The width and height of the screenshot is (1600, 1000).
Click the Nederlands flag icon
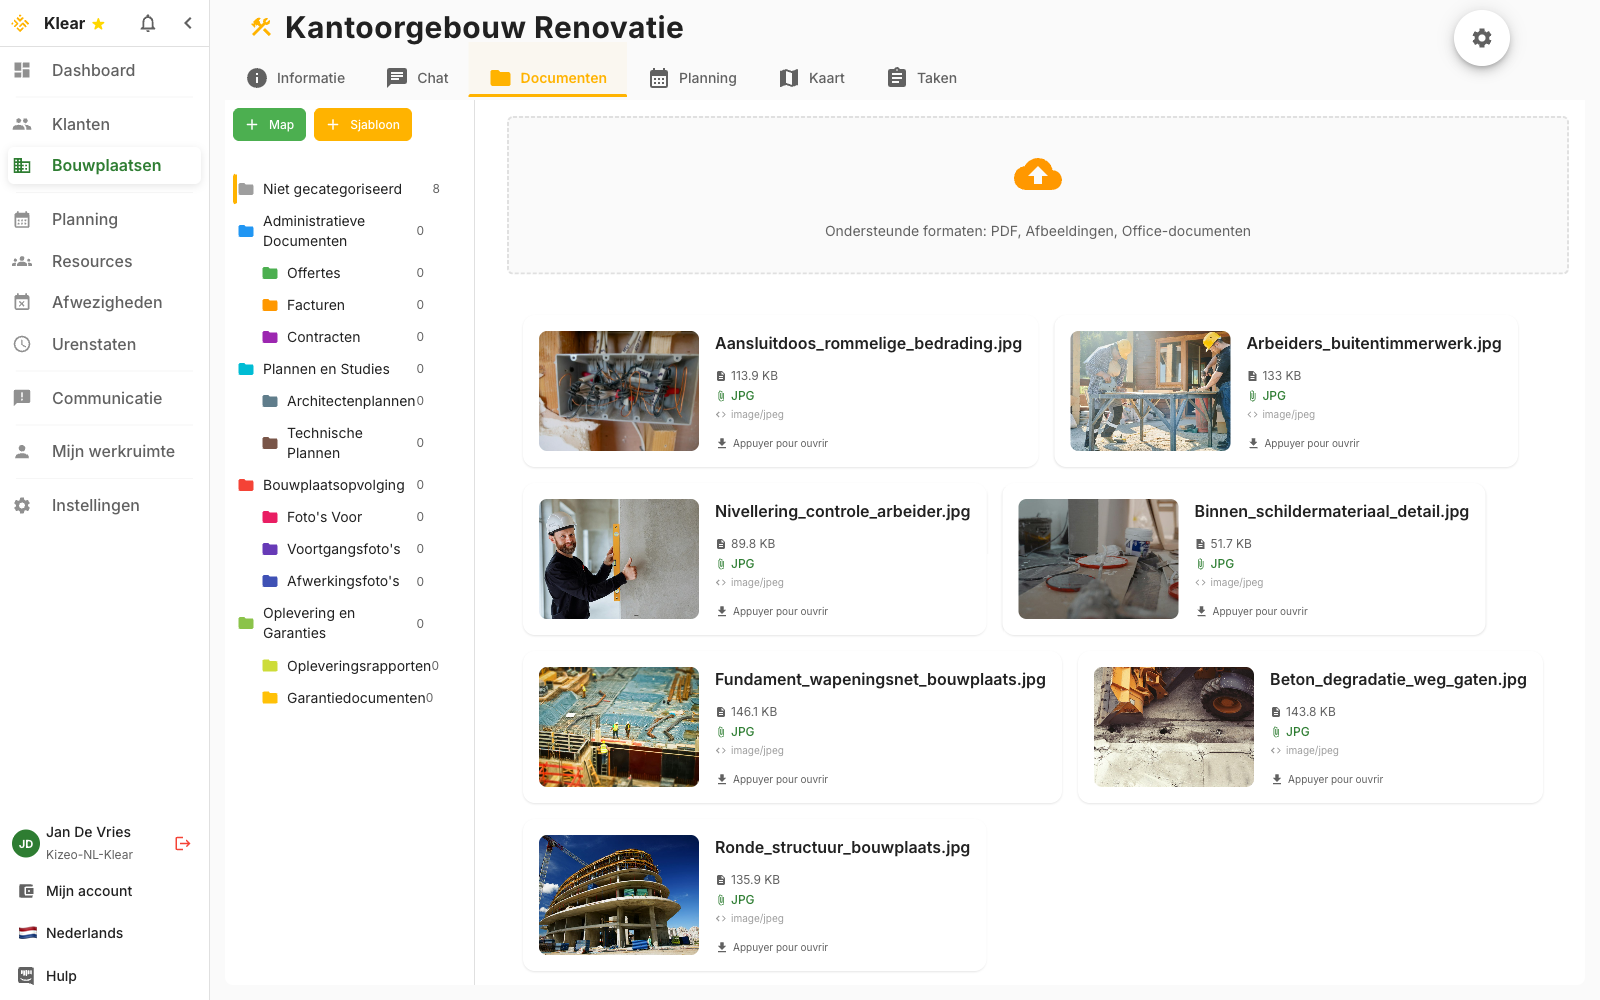(x=24, y=933)
